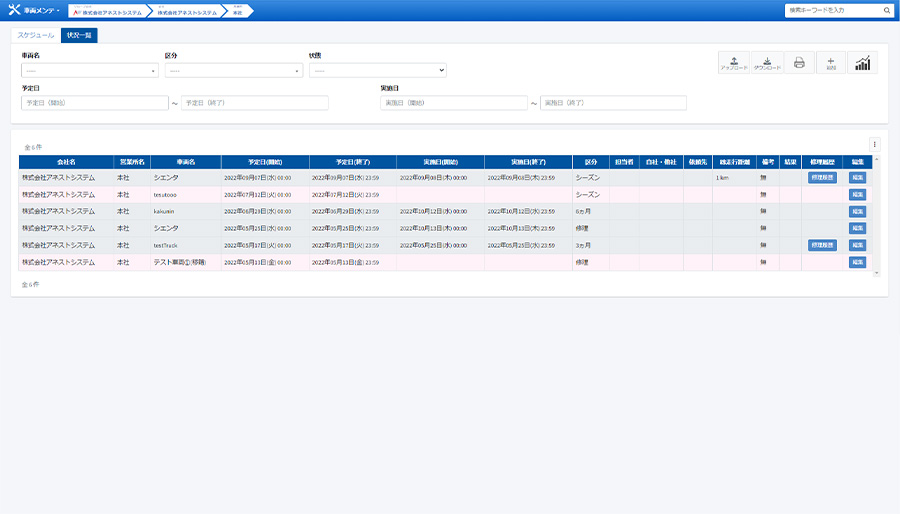Screen dimensions: 900x514
Task: Switch to the スケジュール tab
Action: coord(36,35)
